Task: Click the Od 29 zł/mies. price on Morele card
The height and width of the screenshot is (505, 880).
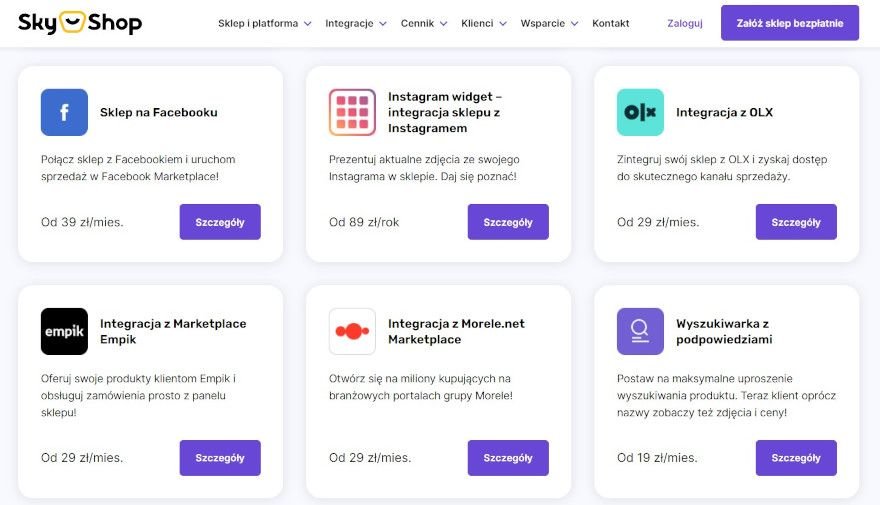Action: (370, 458)
